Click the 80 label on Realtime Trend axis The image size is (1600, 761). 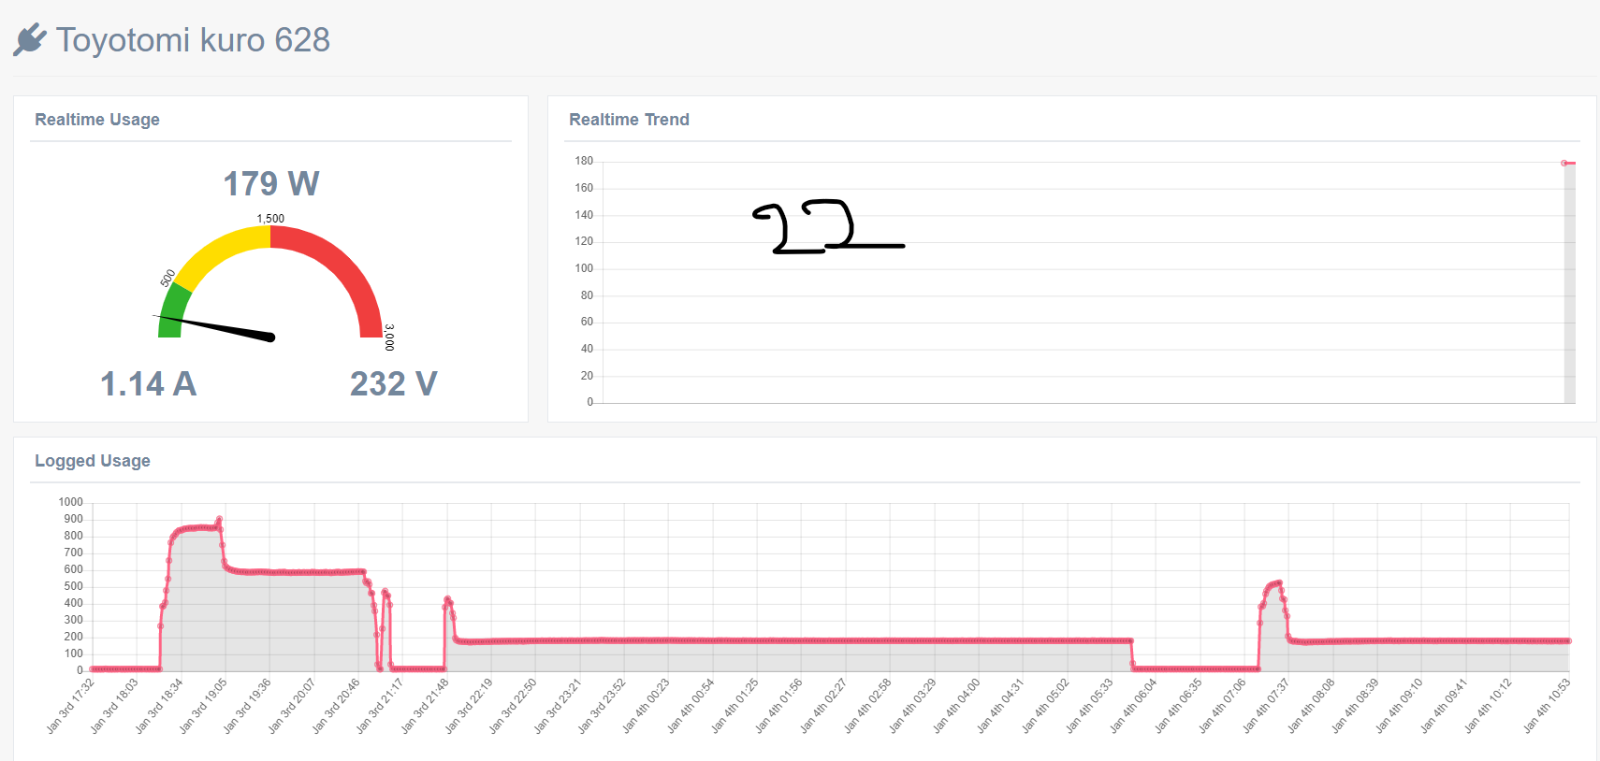587,296
